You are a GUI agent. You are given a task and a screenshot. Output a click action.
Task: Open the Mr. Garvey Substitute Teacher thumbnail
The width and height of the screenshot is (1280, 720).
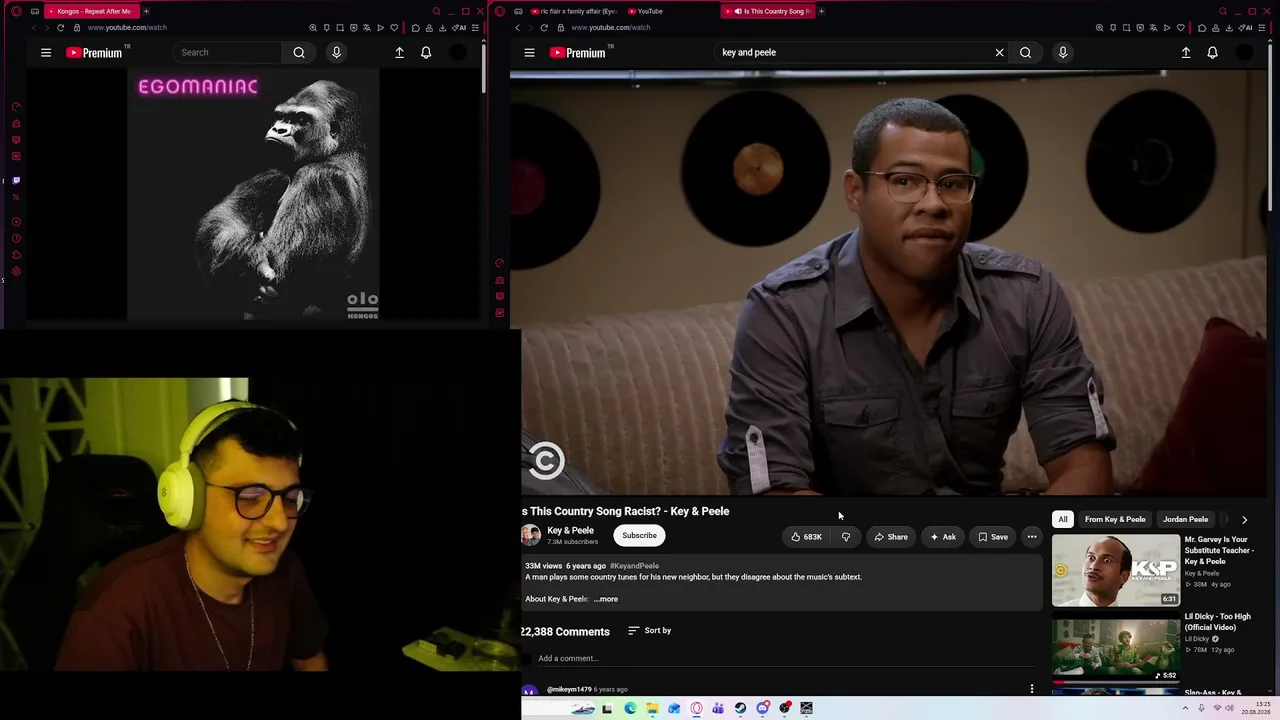[x=1115, y=570]
